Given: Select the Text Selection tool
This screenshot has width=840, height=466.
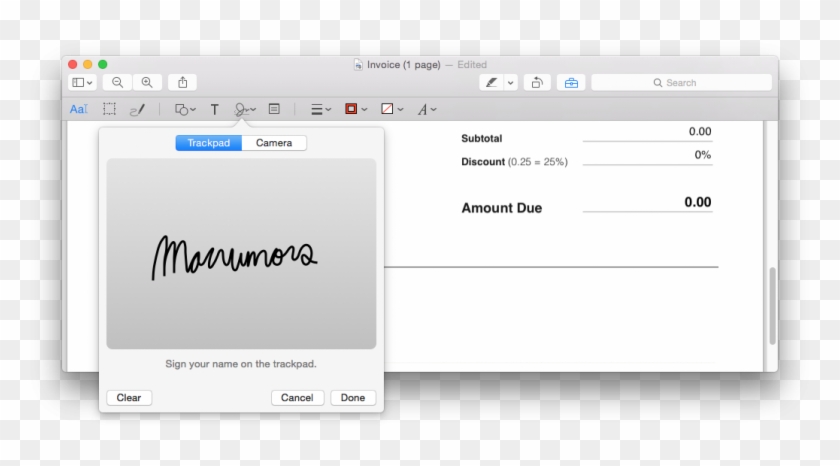Looking at the screenshot, I should click(x=79, y=109).
